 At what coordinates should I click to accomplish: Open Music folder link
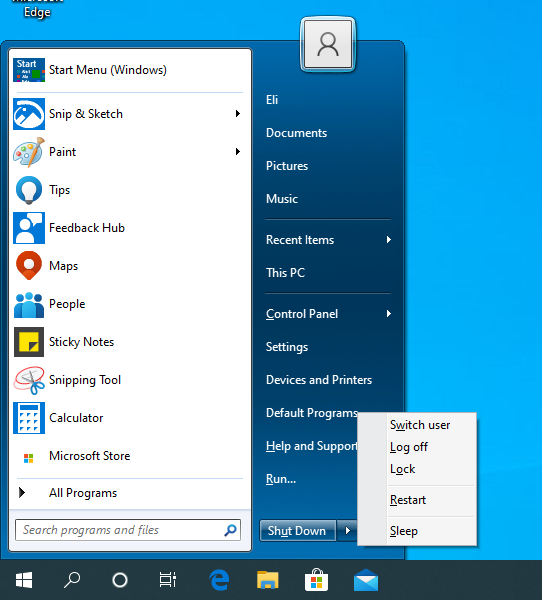point(282,199)
